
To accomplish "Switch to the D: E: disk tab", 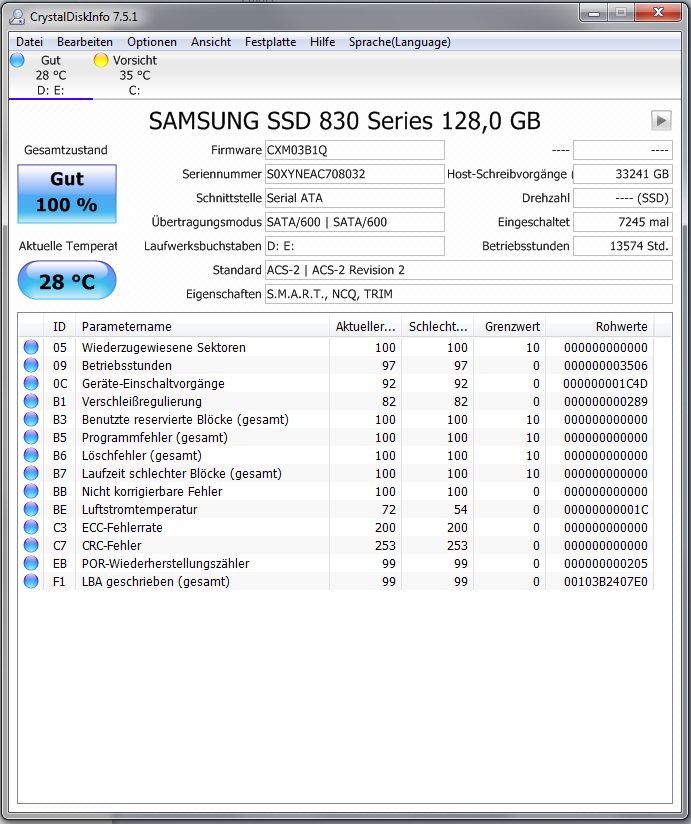I will (50, 75).
